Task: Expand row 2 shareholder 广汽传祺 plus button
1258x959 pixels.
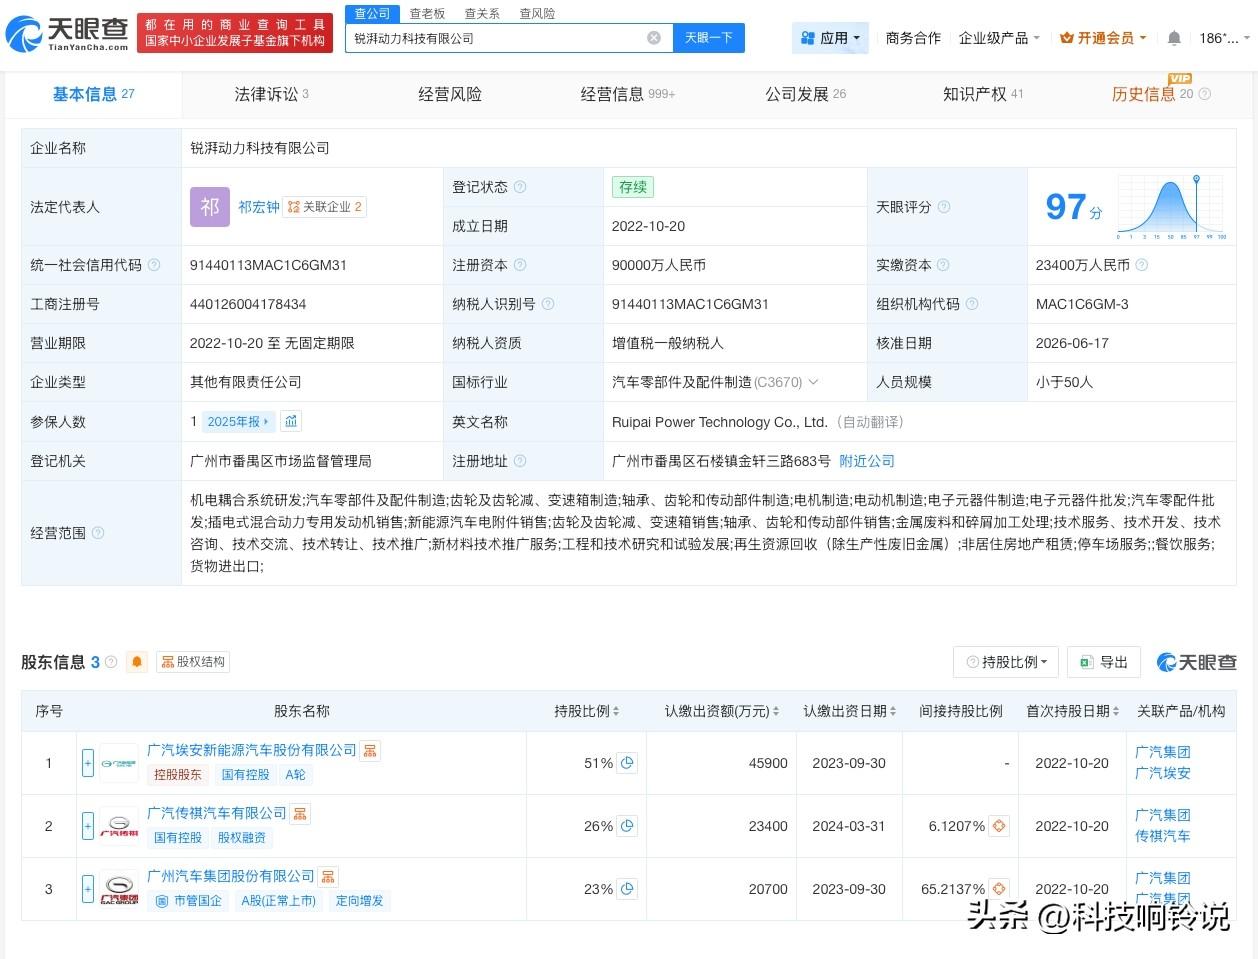Action: (88, 826)
